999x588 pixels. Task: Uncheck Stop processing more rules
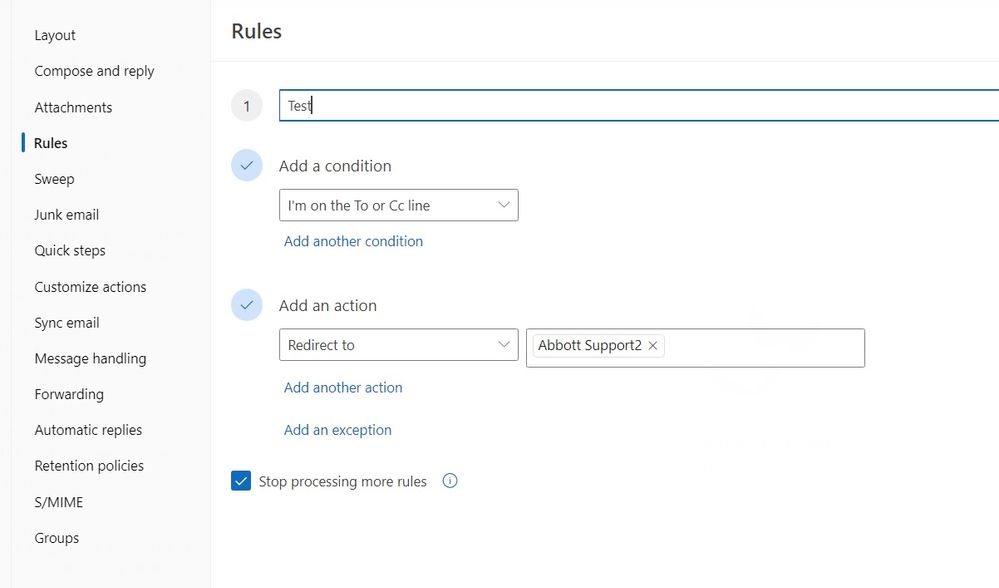click(x=240, y=480)
